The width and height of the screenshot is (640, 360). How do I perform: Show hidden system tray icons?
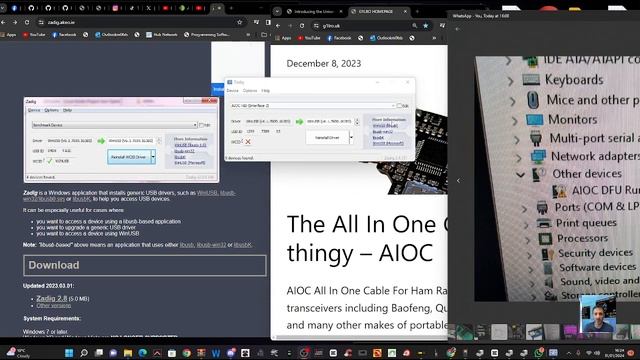569,353
